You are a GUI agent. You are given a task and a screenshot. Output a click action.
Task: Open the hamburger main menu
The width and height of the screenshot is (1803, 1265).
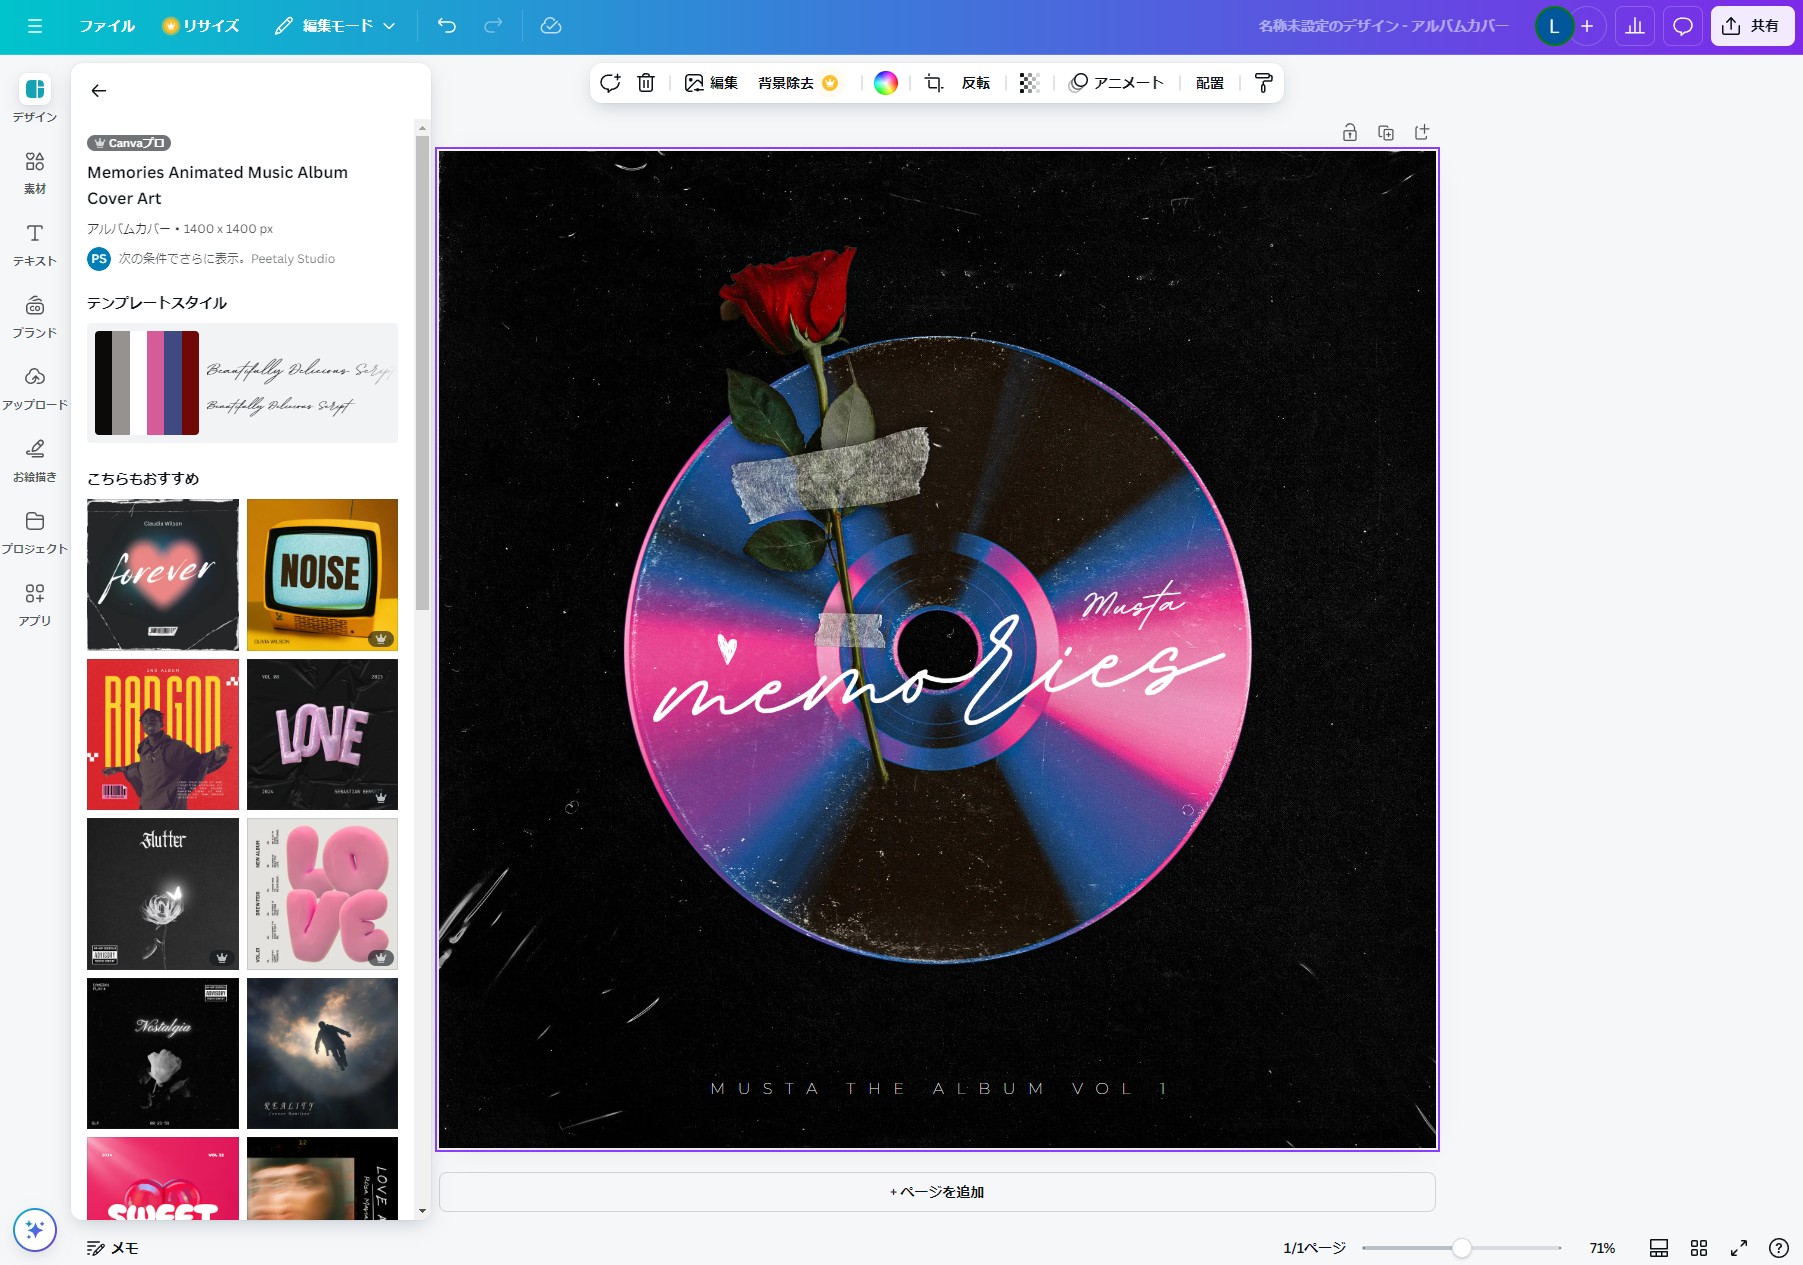click(x=35, y=26)
